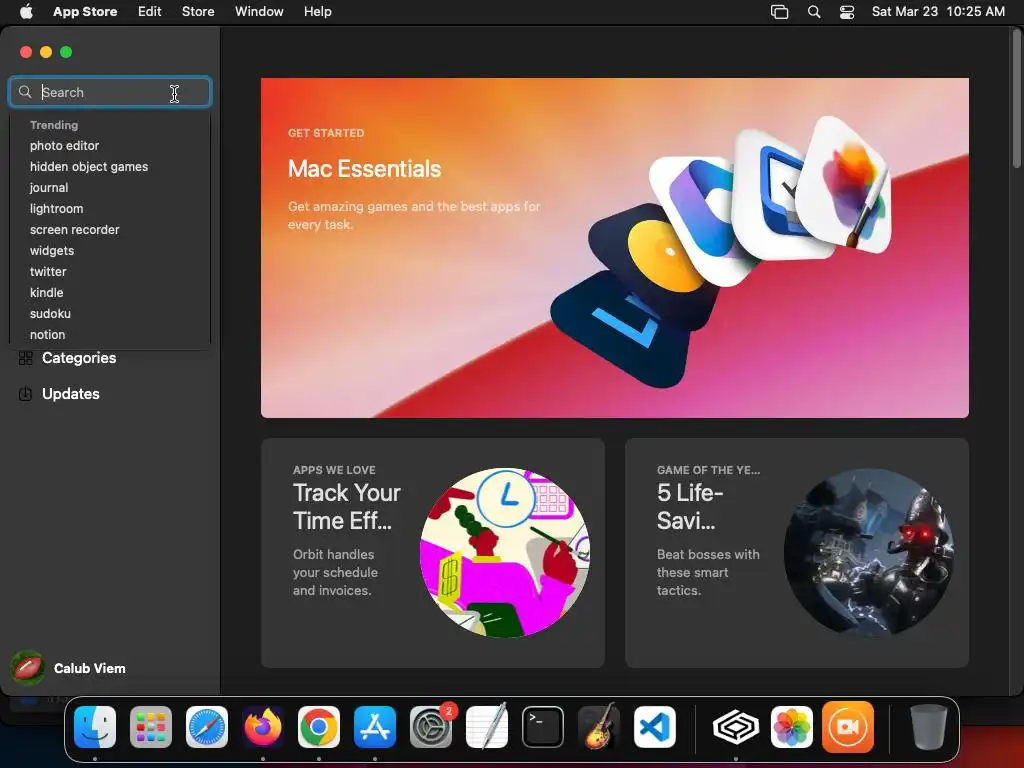The image size is (1024, 768).
Task: Click the Calub Viem account name
Action: point(89,668)
